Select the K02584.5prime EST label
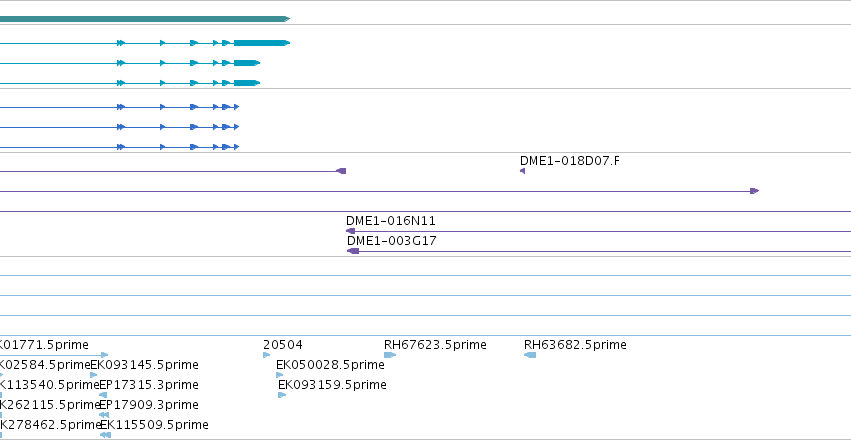The height and width of the screenshot is (440, 851). tap(45, 365)
